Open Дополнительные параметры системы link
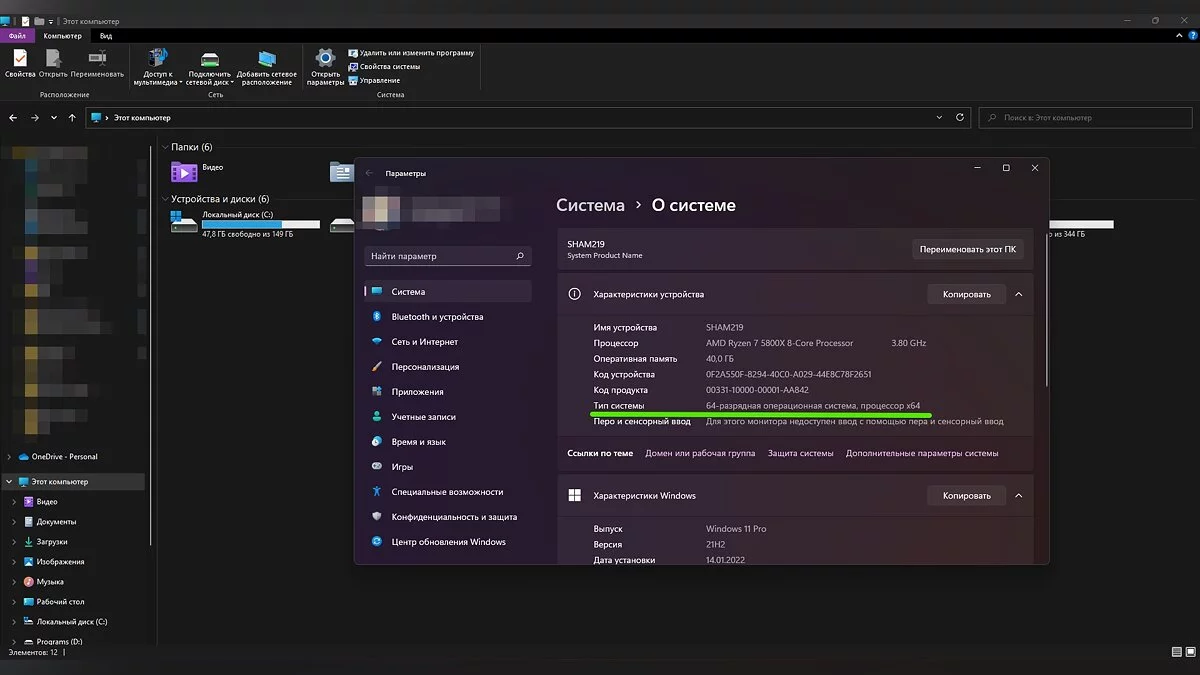1200x675 pixels. [921, 453]
